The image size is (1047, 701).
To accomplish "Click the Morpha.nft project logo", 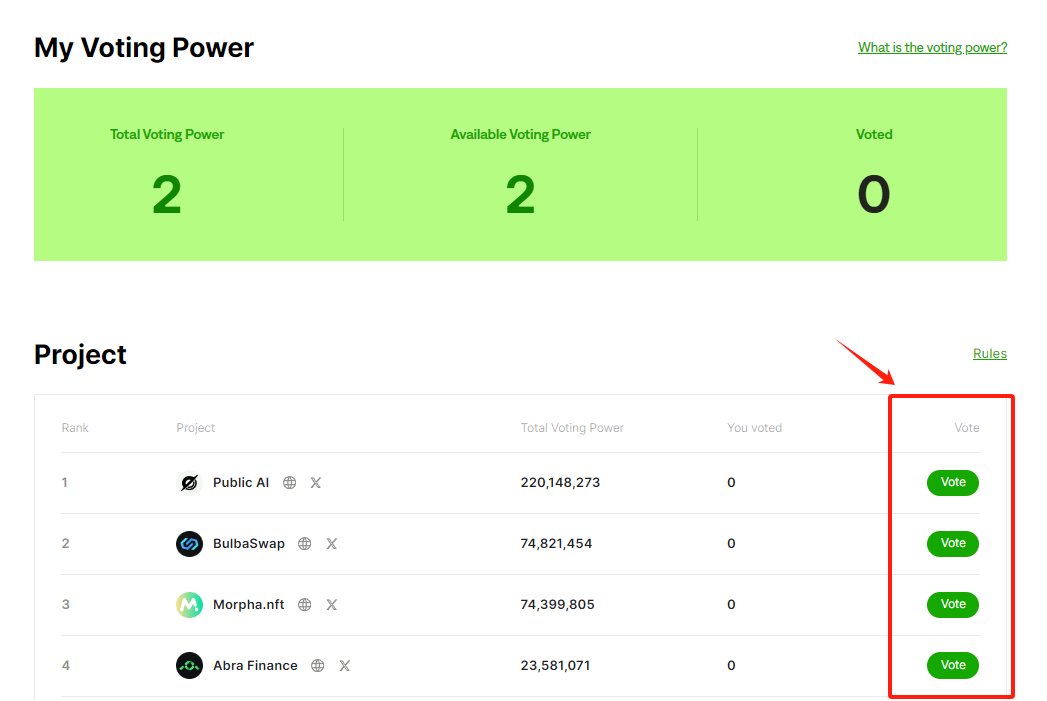I will pos(190,605).
